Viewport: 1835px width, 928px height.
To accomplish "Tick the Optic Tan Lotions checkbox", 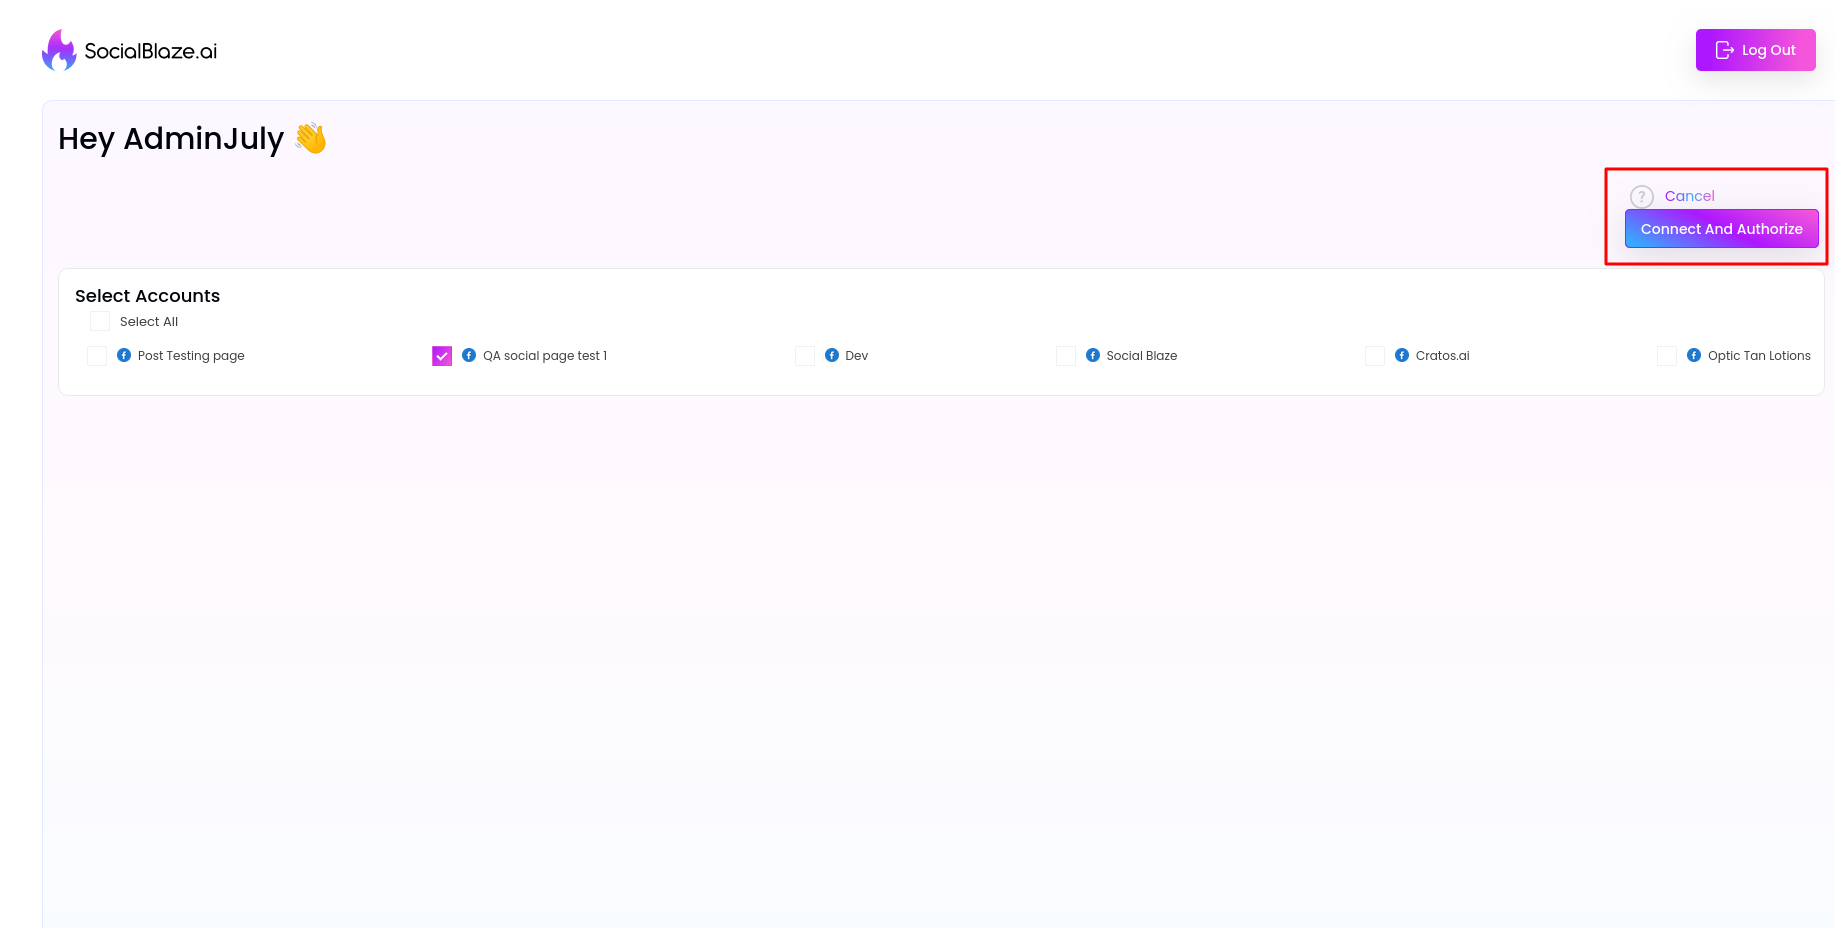I will coord(1667,356).
